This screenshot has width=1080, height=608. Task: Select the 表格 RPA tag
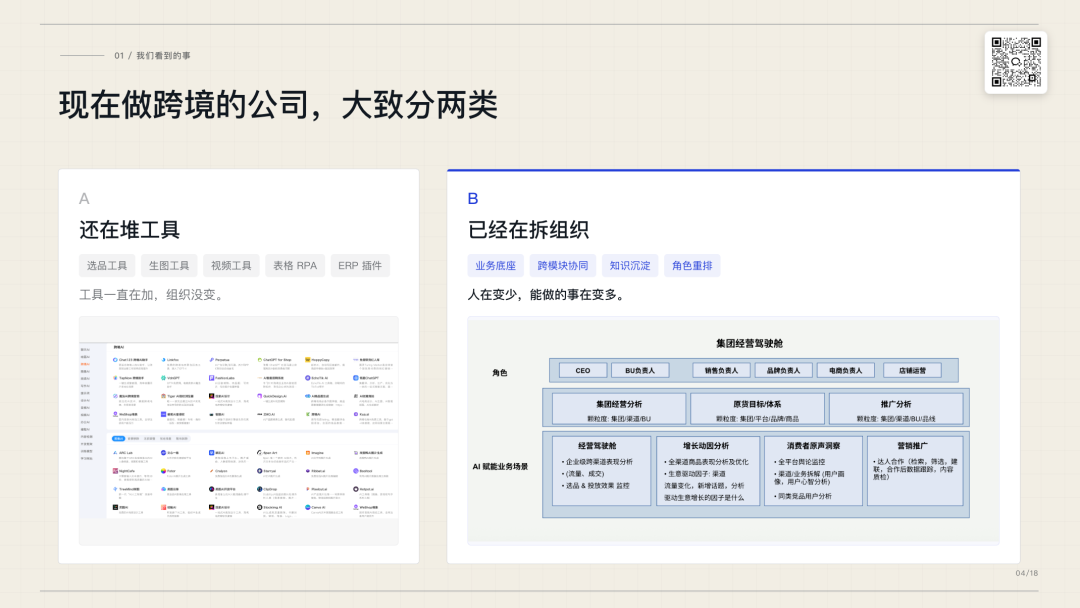click(x=295, y=266)
